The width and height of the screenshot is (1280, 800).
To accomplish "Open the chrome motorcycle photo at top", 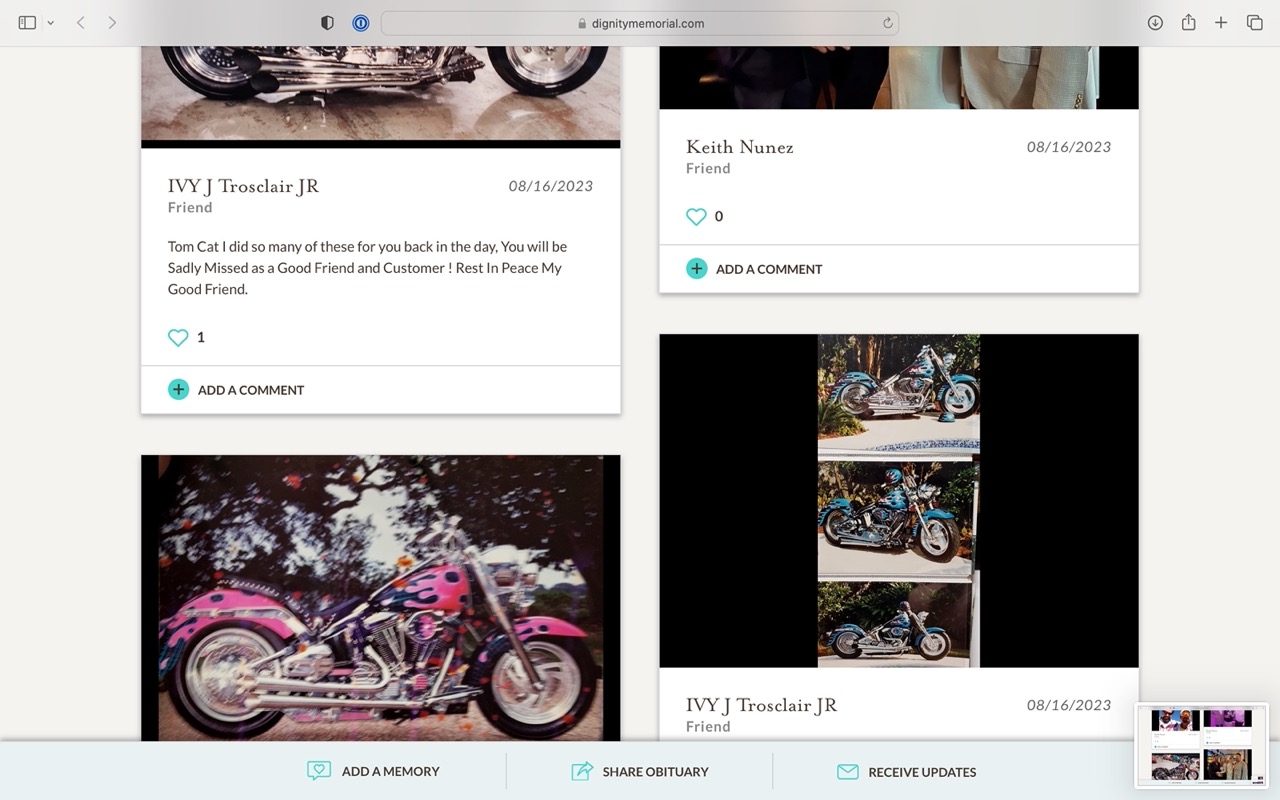I will (380, 96).
